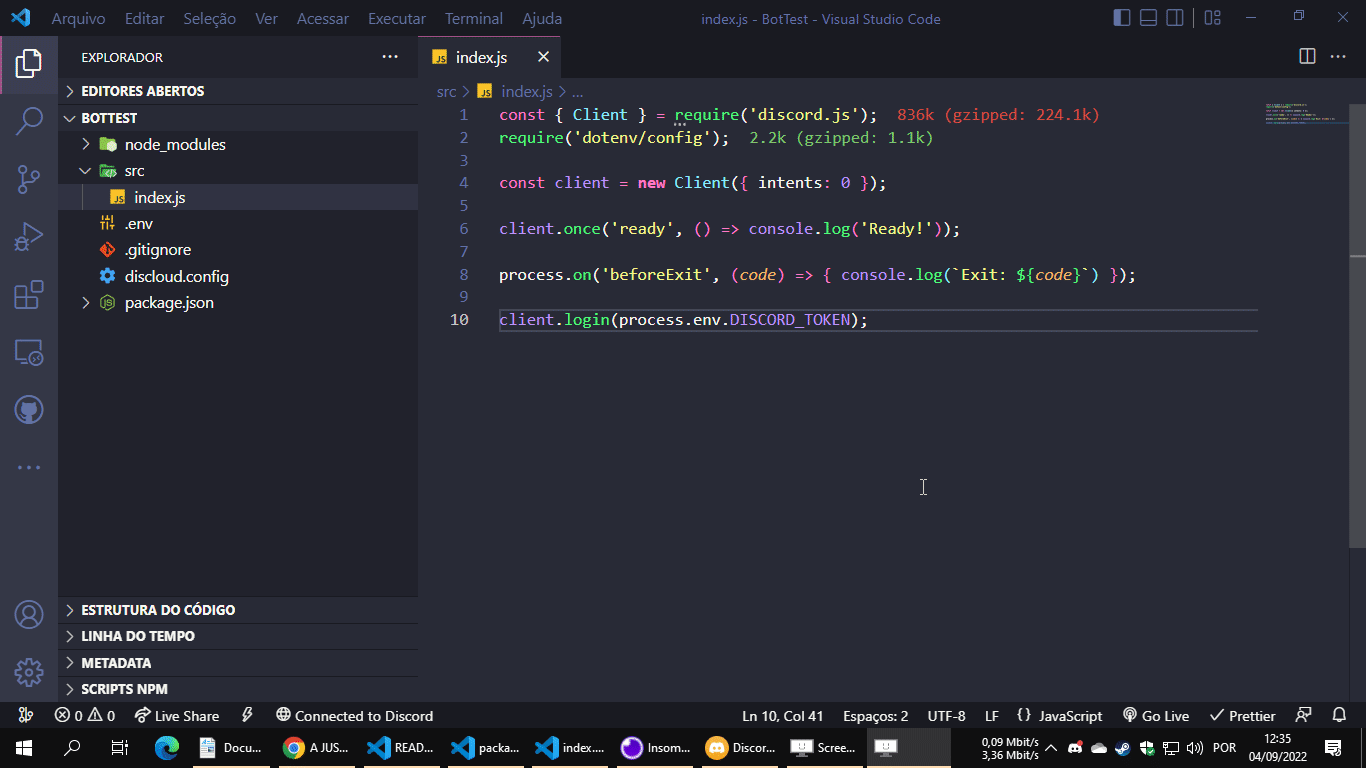The width and height of the screenshot is (1366, 768).
Task: Click the lightning bolt status bar icon
Action: coord(247,716)
